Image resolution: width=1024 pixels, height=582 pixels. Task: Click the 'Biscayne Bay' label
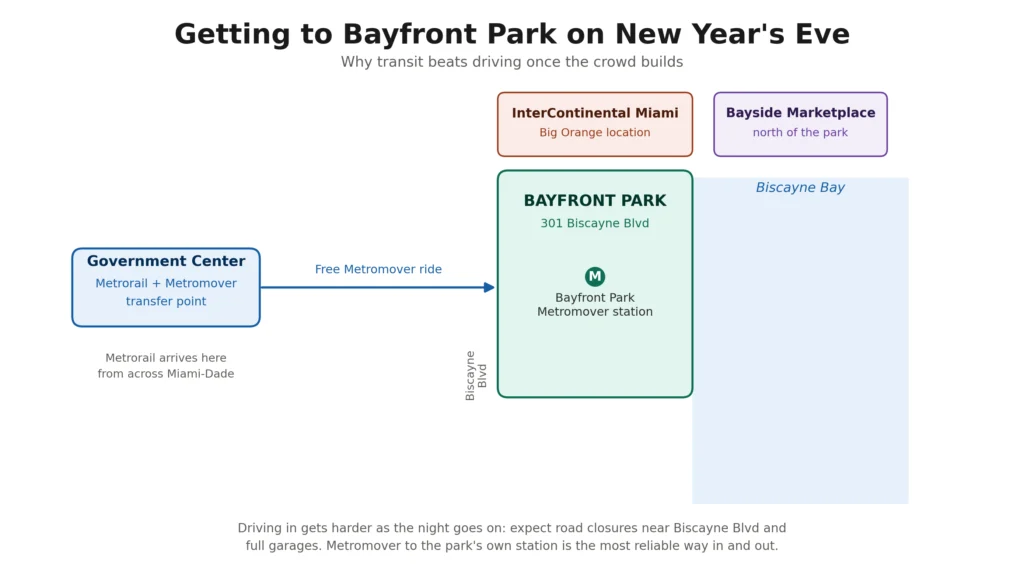tap(800, 187)
